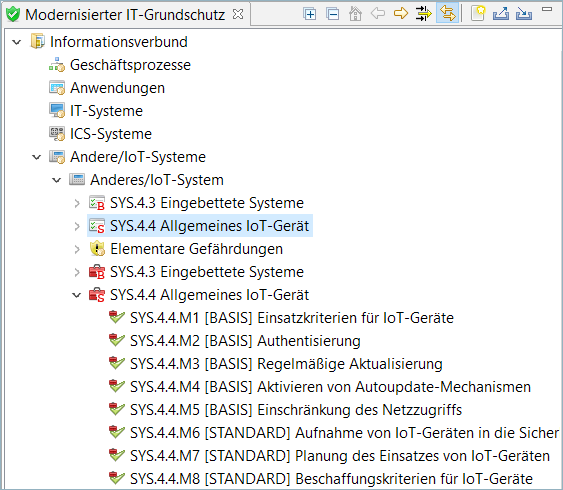Click the Elementare Gefährdungen warning shield icon
The image size is (563, 490).
(x=97, y=248)
